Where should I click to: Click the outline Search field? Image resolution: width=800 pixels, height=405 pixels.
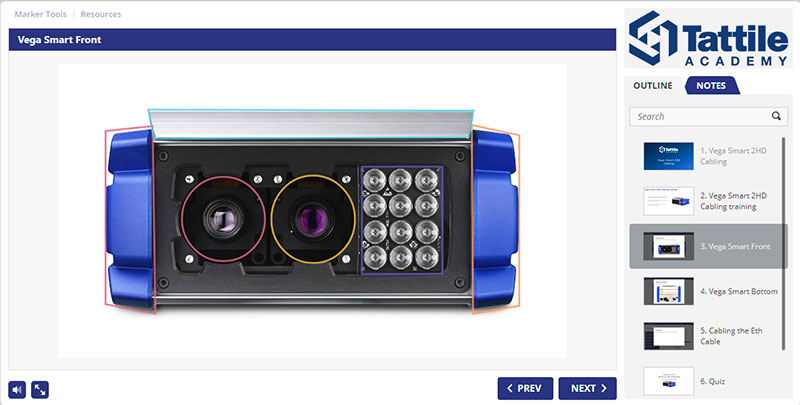(709, 116)
